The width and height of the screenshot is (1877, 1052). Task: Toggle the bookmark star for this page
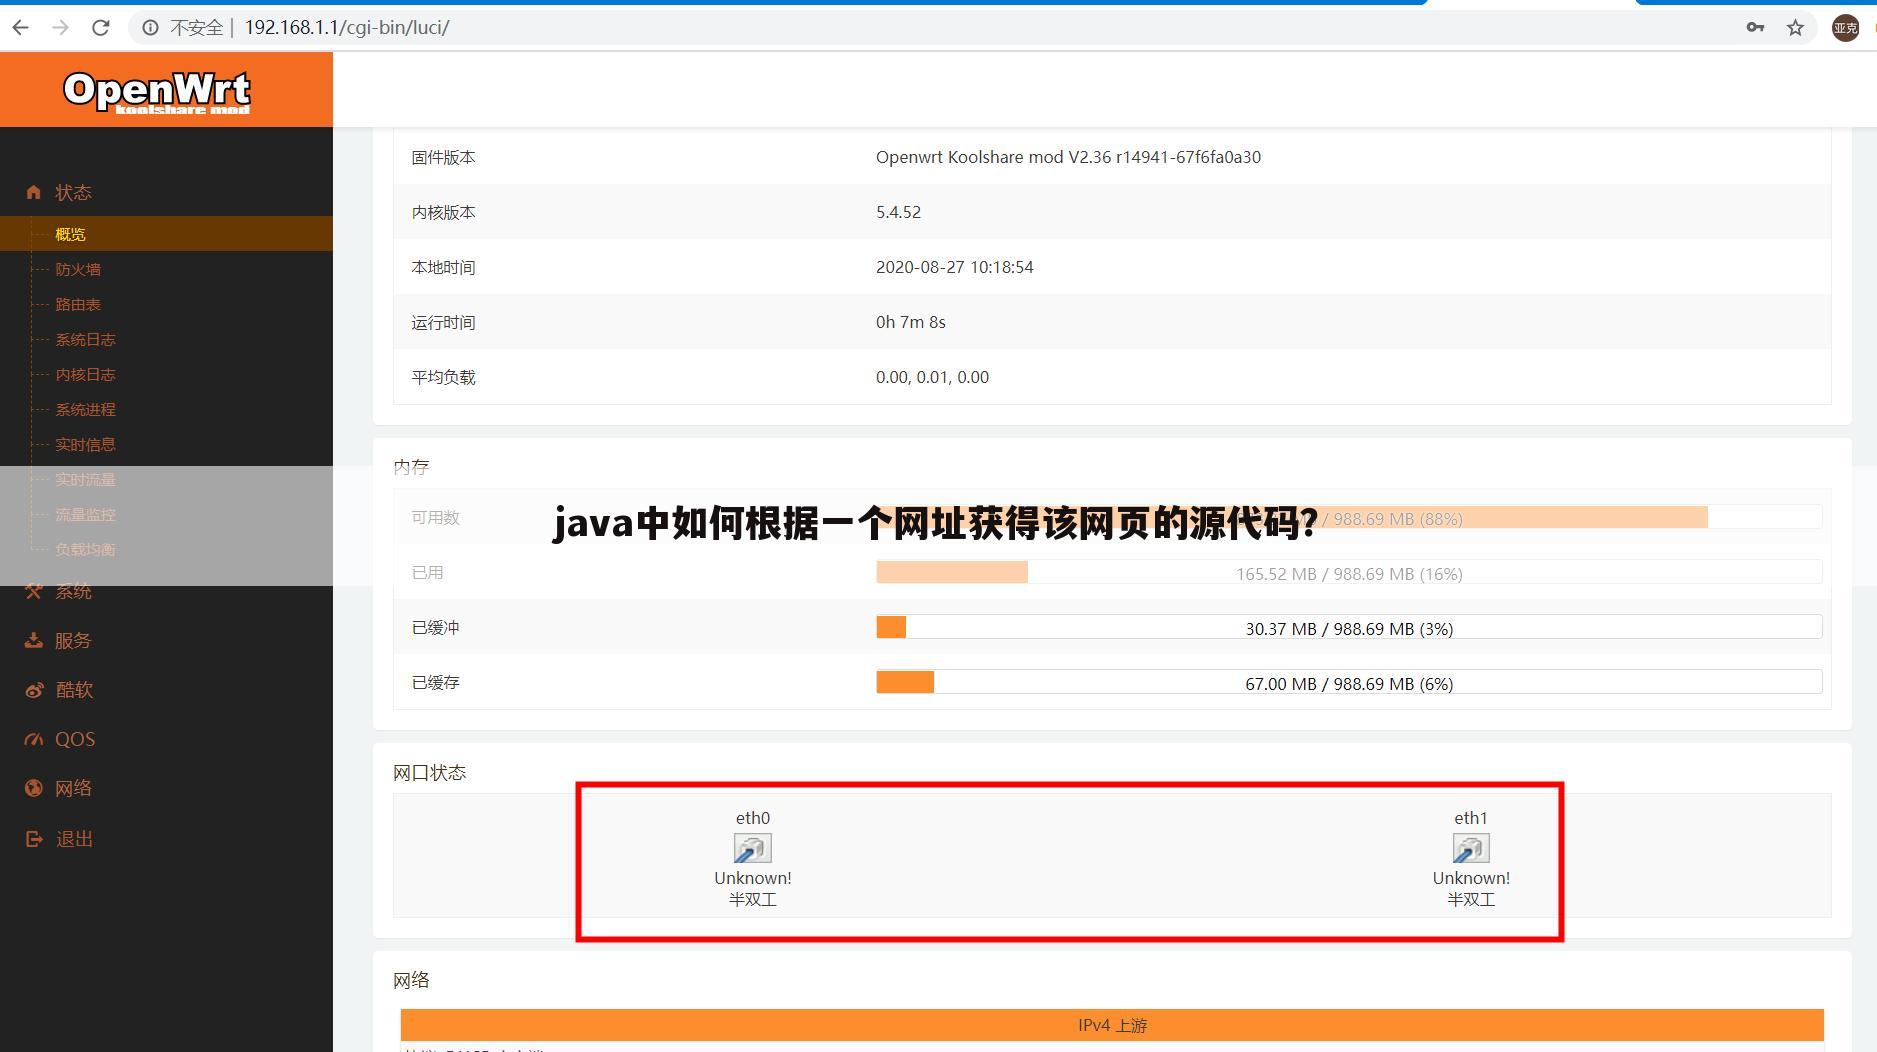[x=1796, y=27]
